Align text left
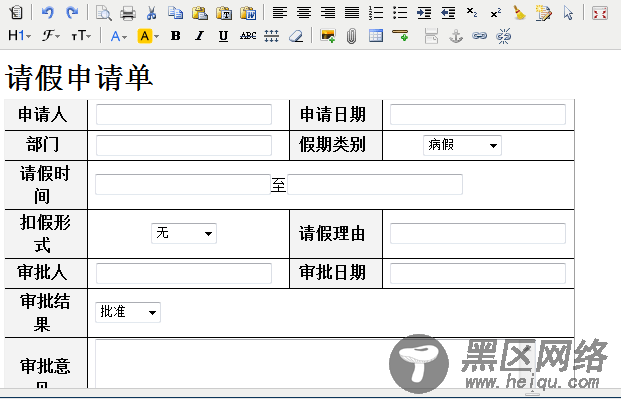 (280, 13)
